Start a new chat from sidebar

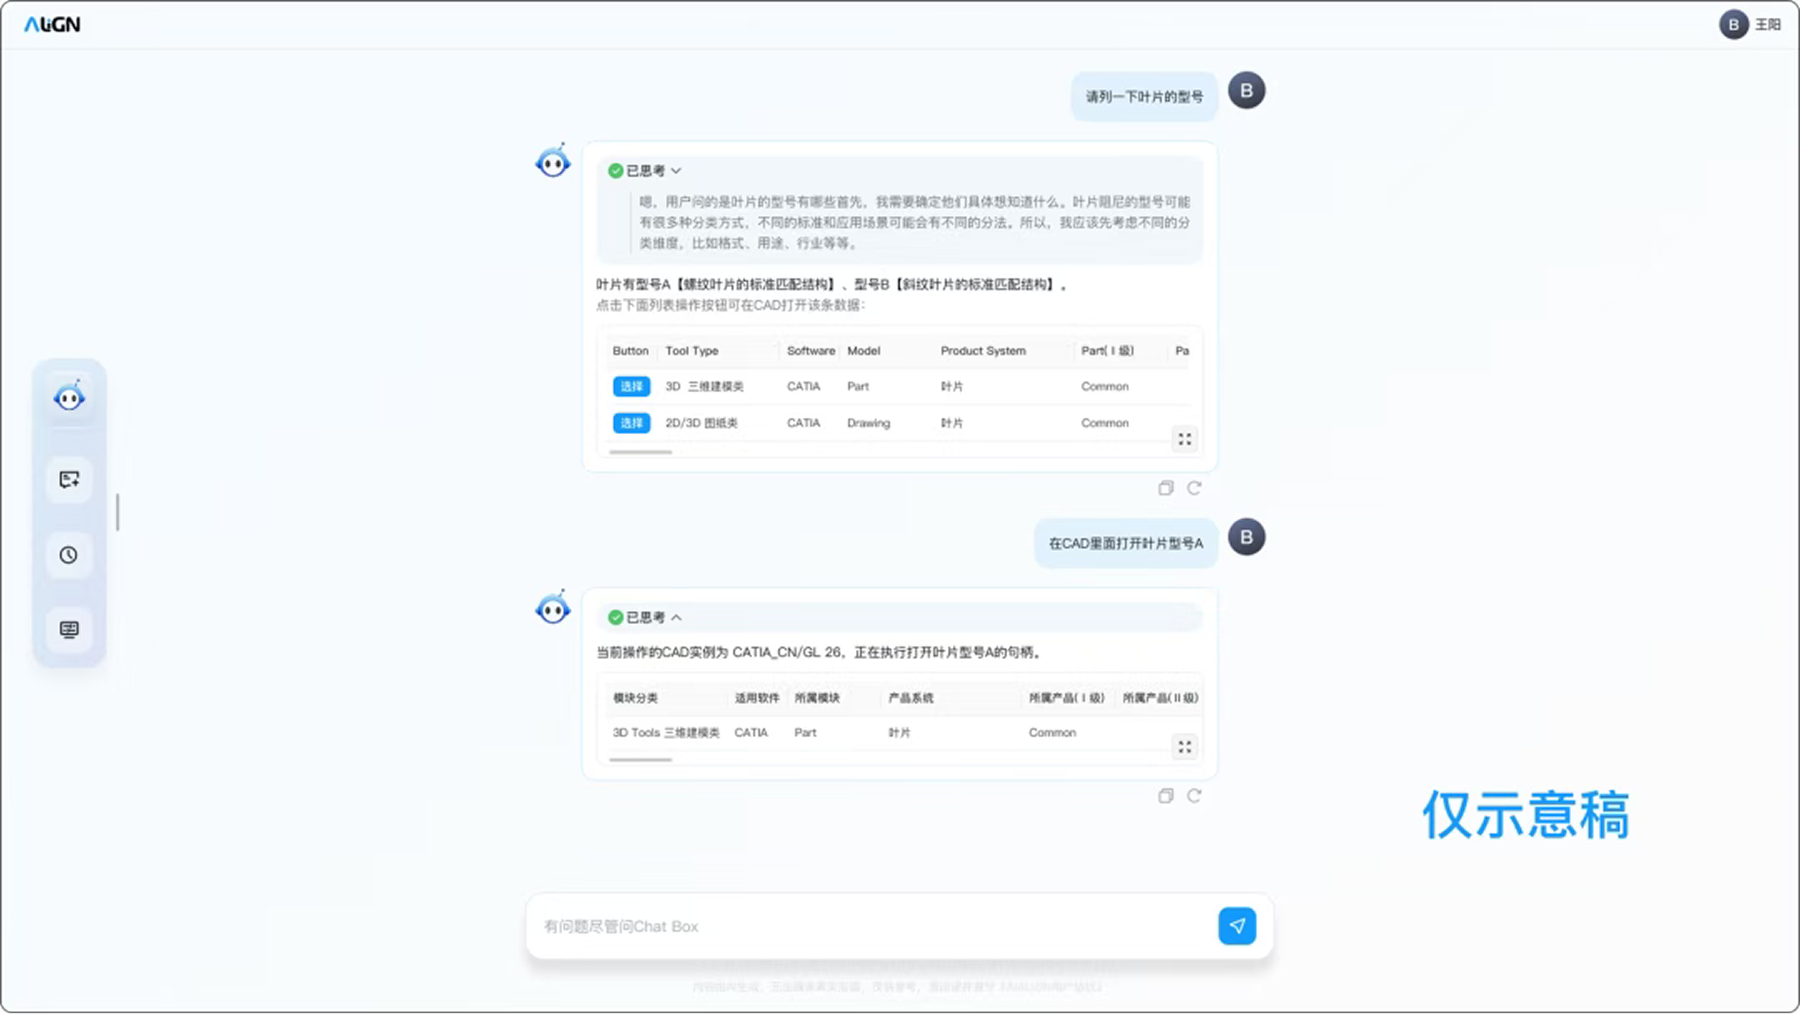click(69, 480)
